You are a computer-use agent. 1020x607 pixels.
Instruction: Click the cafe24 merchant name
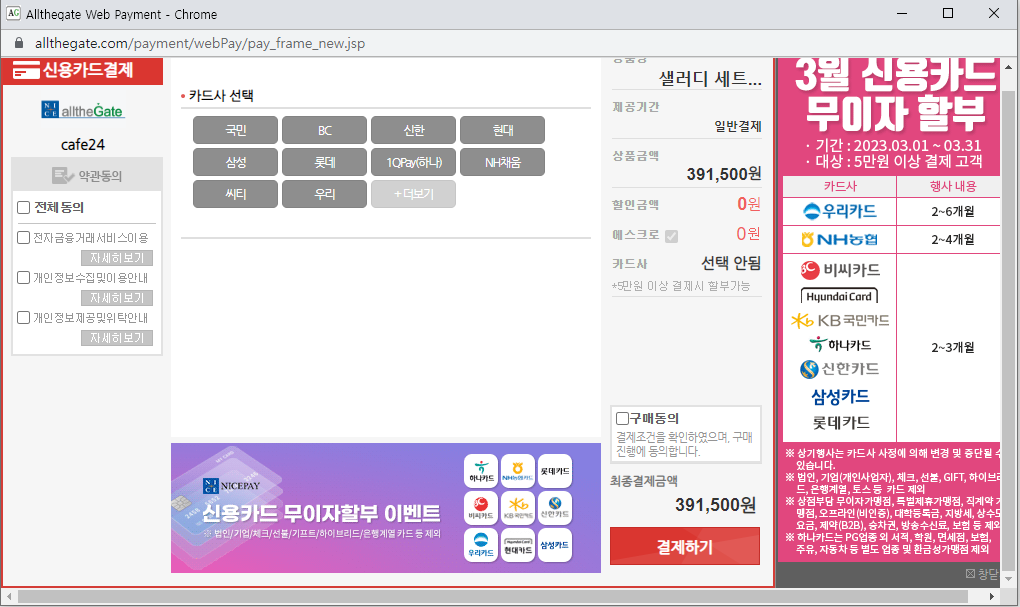tap(83, 144)
